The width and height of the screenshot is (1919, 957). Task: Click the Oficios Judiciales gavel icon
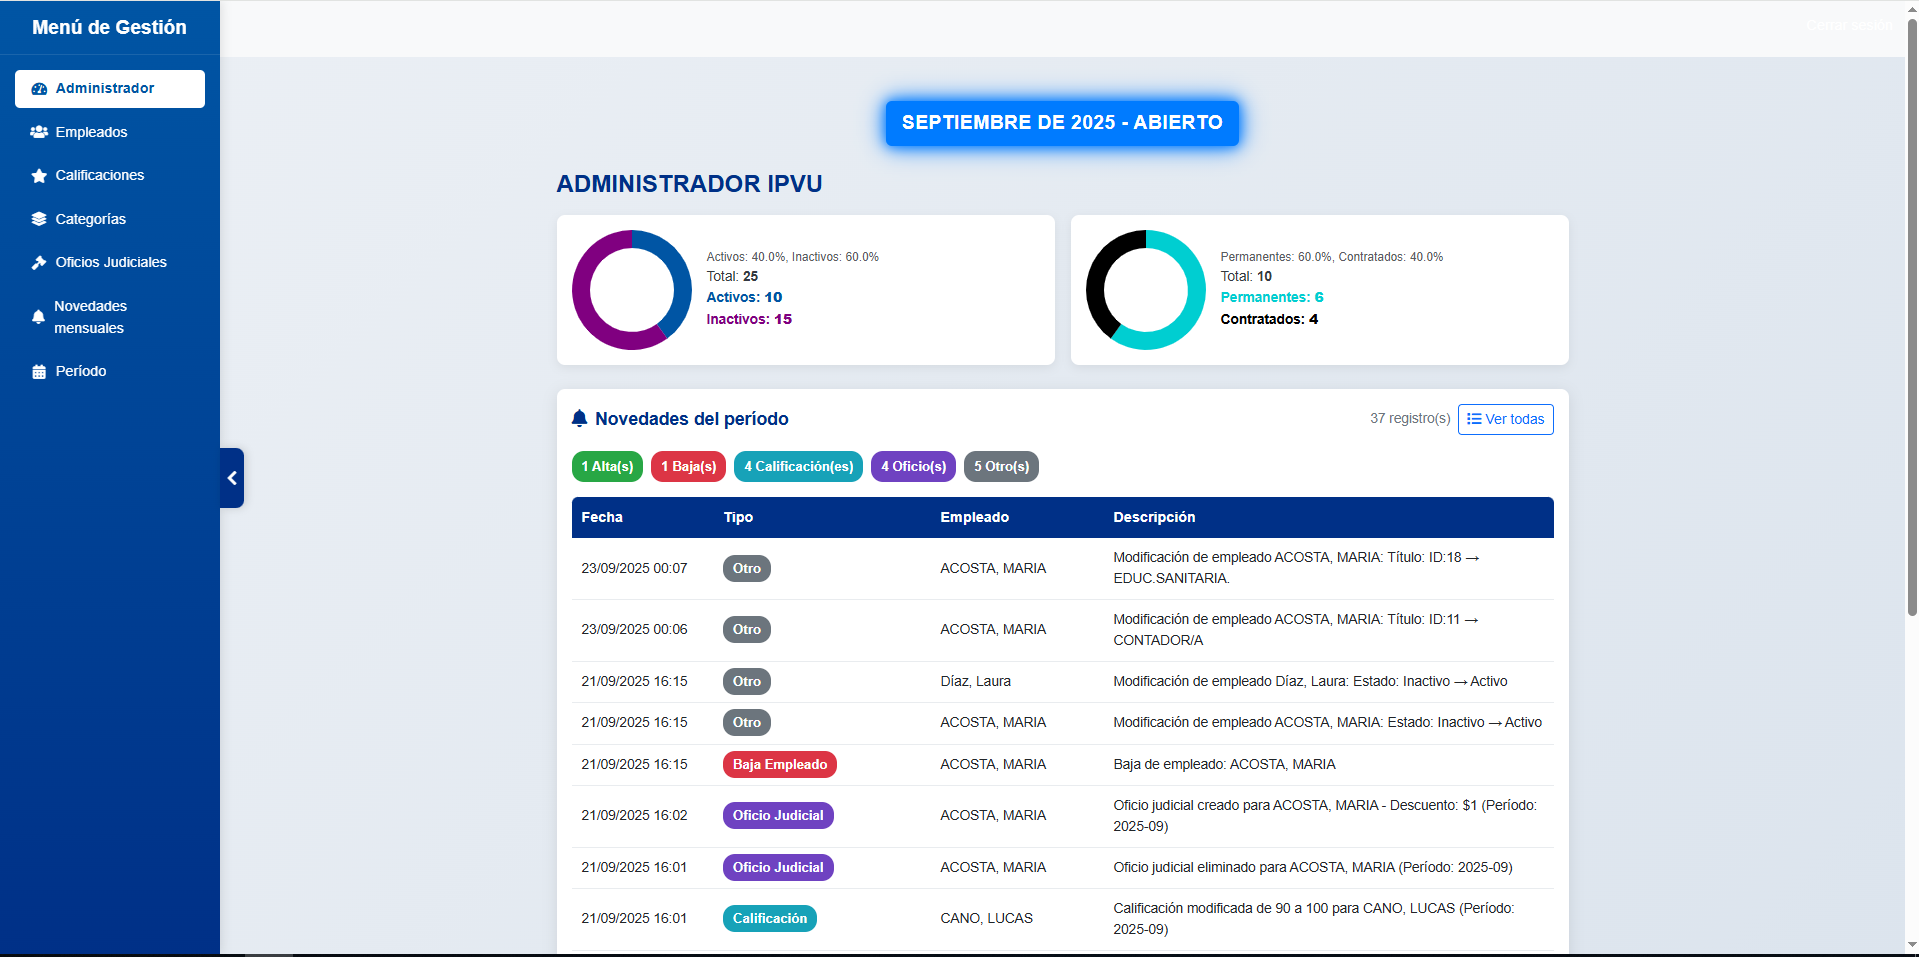coord(39,263)
